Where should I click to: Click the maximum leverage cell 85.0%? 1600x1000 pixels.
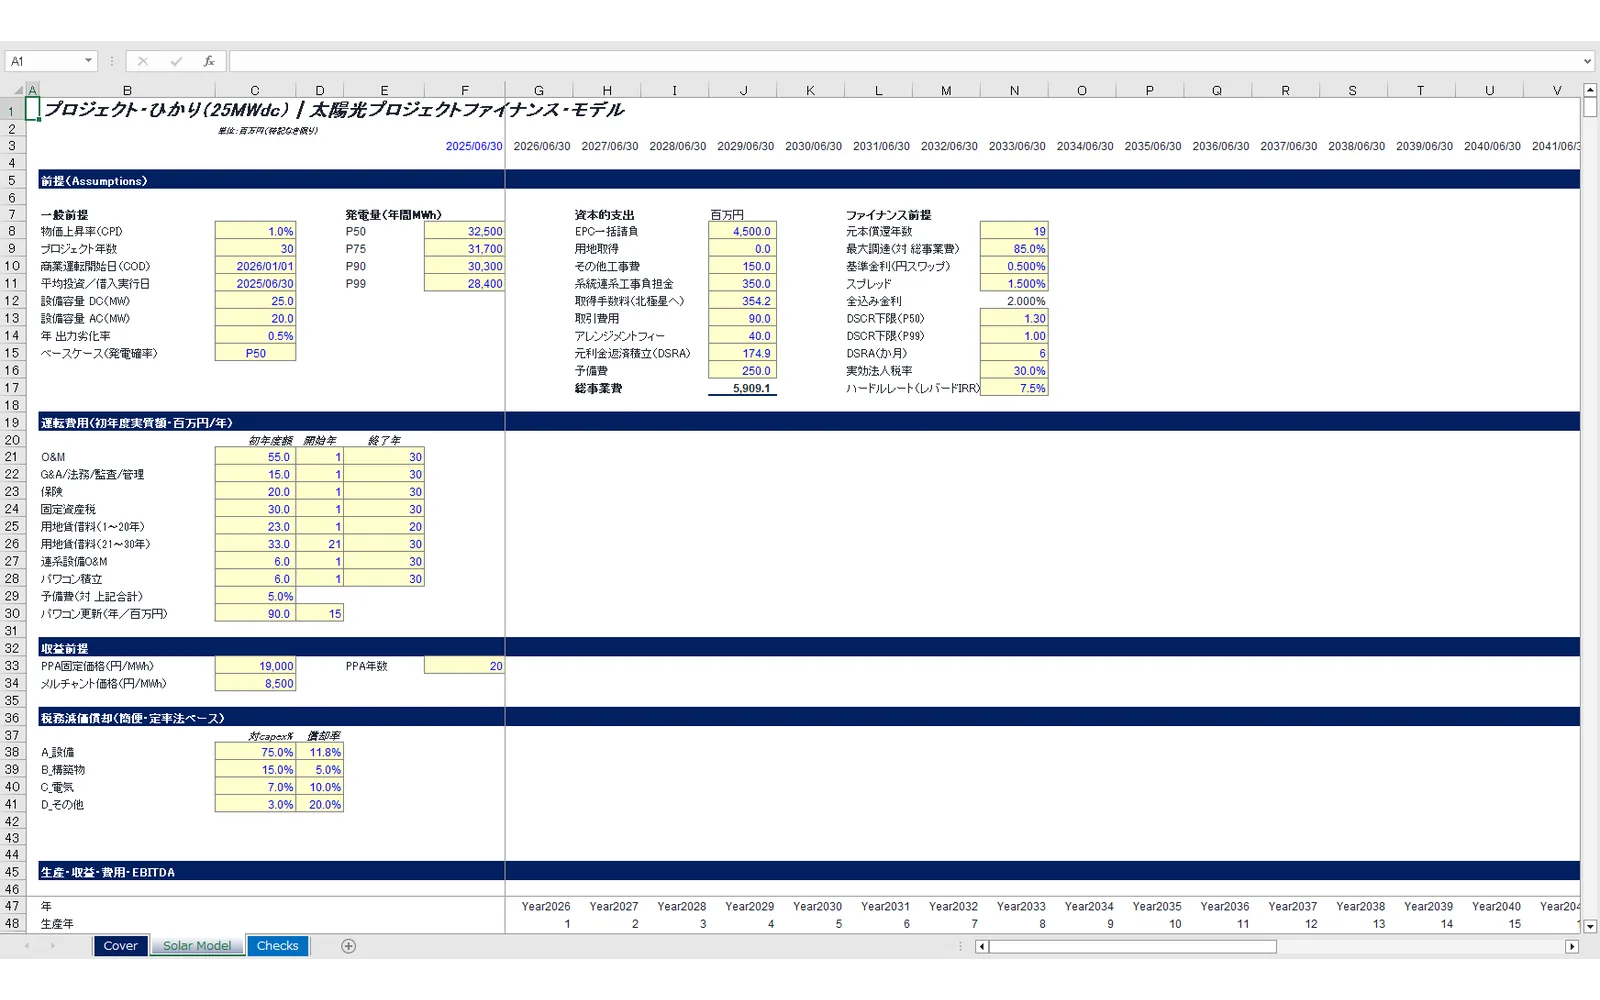1014,249
